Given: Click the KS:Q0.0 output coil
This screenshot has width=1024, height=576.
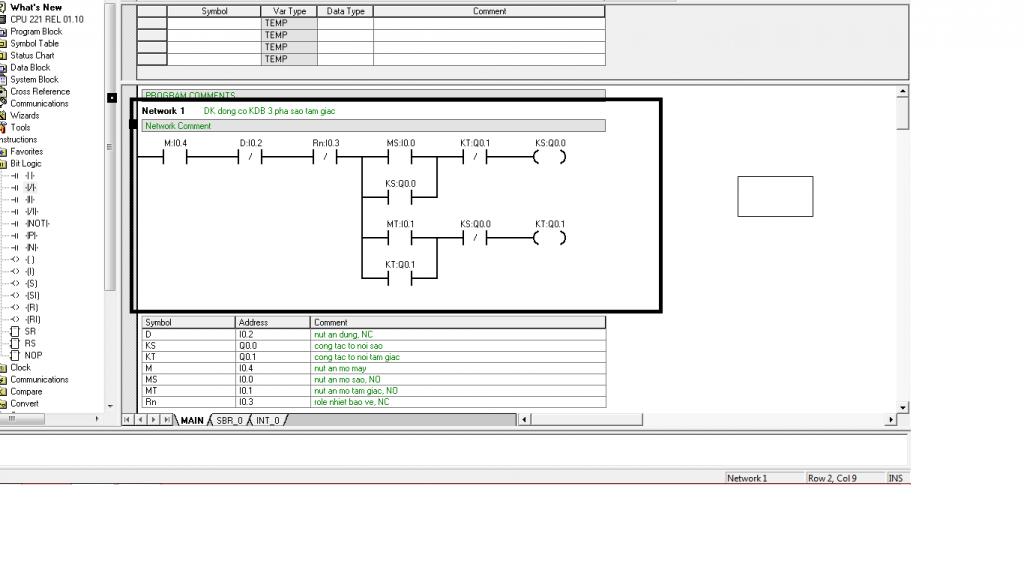Looking at the screenshot, I should point(549,157).
